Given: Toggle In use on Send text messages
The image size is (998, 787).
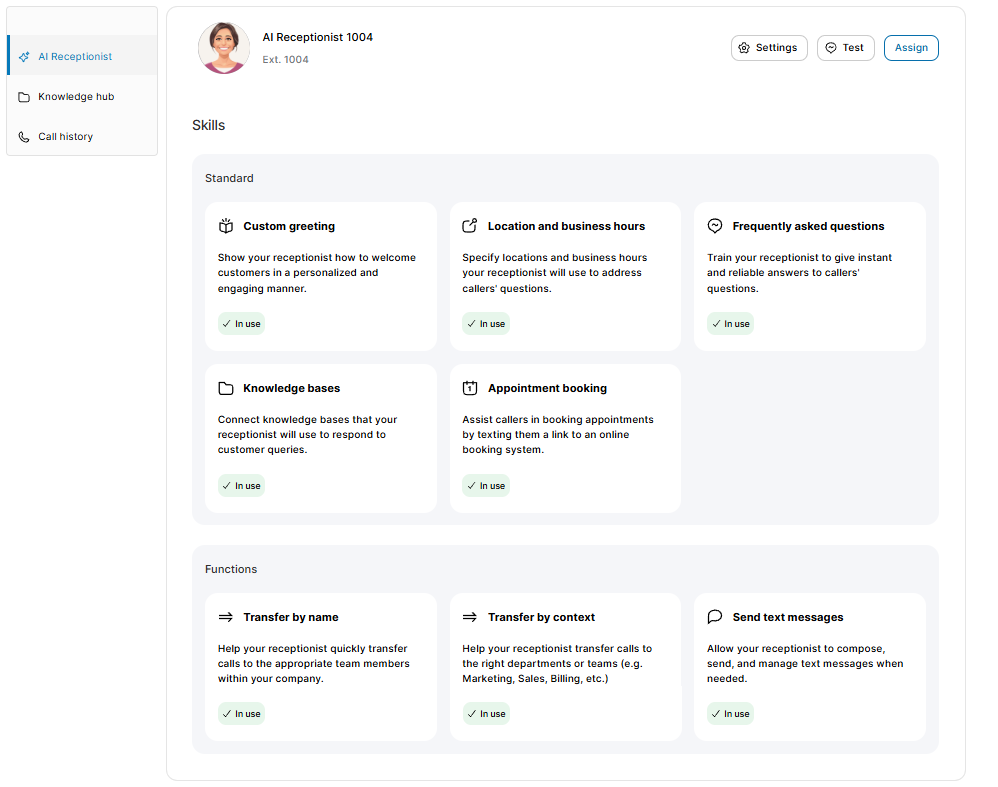Looking at the screenshot, I should tap(730, 713).
